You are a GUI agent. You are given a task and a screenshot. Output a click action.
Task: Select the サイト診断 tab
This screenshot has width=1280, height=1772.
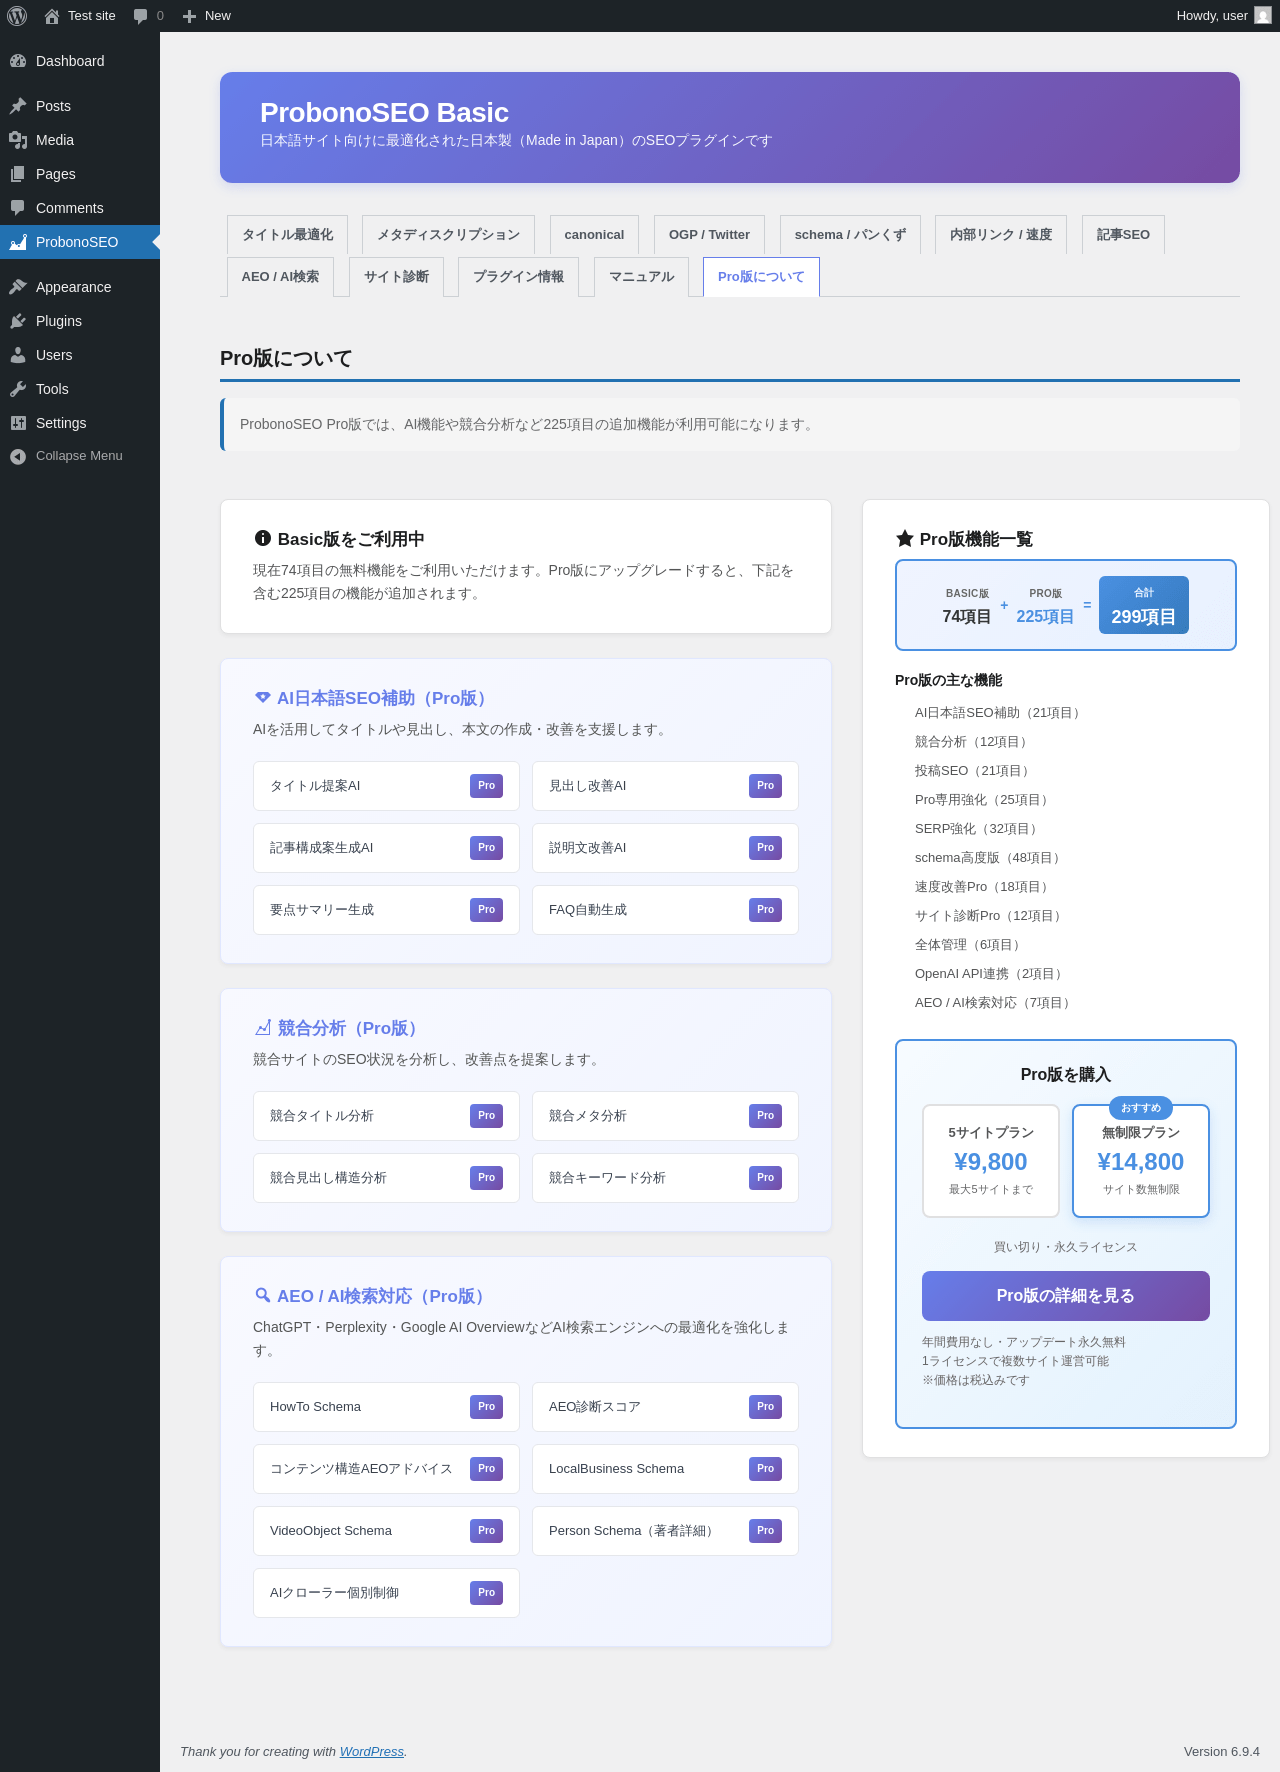[396, 277]
